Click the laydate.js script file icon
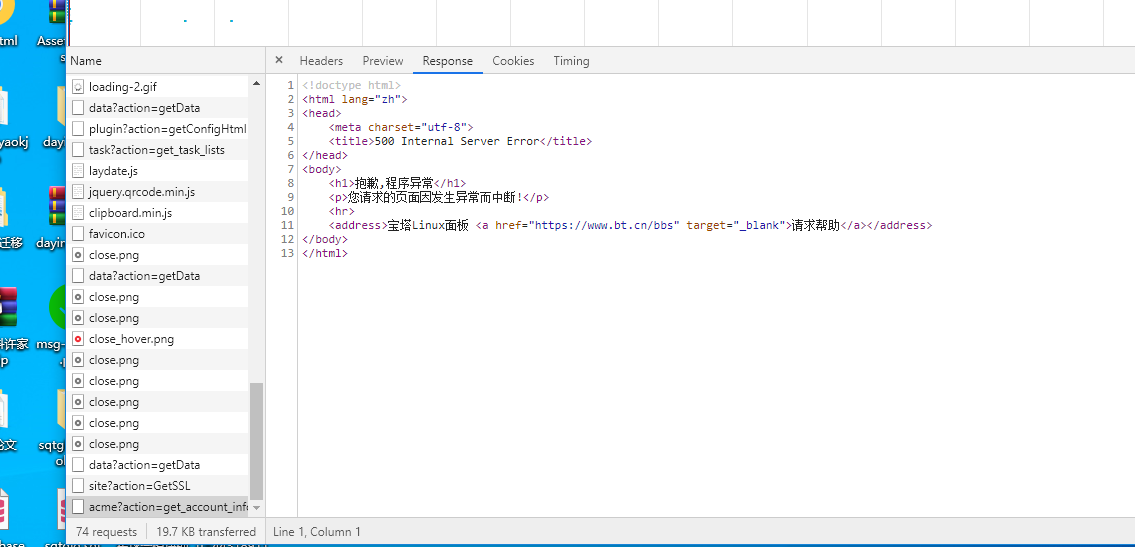This screenshot has height=547, width=1135. click(78, 171)
